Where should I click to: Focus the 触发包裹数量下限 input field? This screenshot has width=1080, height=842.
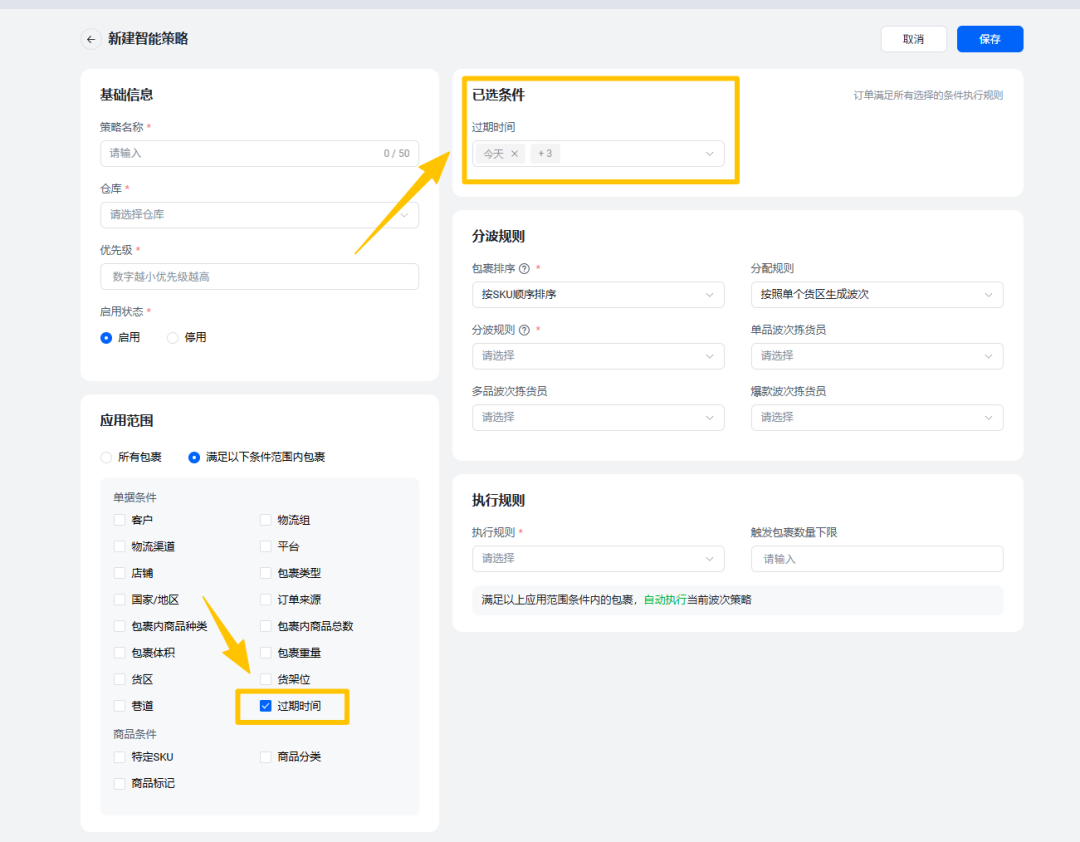[x=876, y=559]
